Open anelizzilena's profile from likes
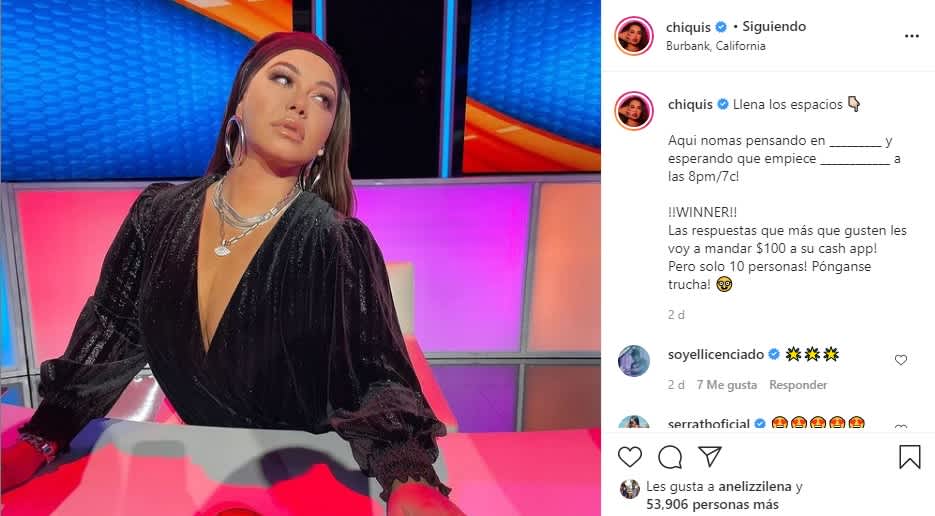This screenshot has width=935, height=516. (x=755, y=487)
